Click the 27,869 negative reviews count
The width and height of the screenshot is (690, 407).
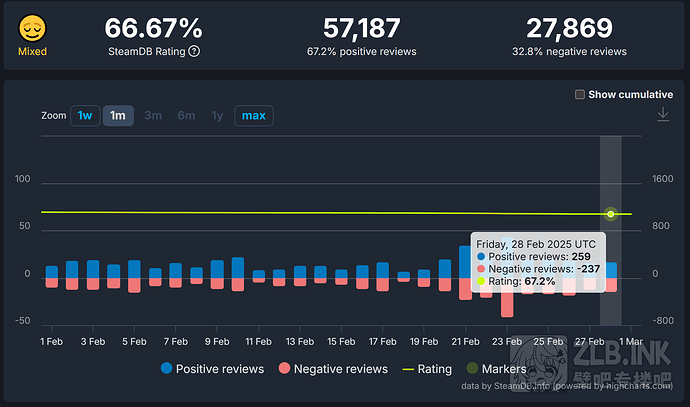pos(570,28)
